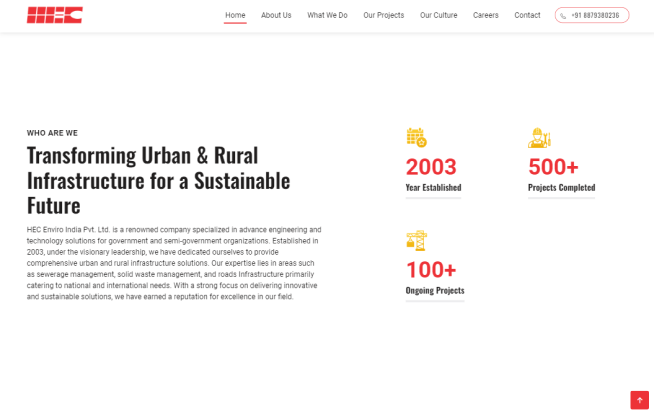Viewport: 654px width, 410px height.
Task: Click the Transforming Urban & Rural heading
Action: click(158, 181)
